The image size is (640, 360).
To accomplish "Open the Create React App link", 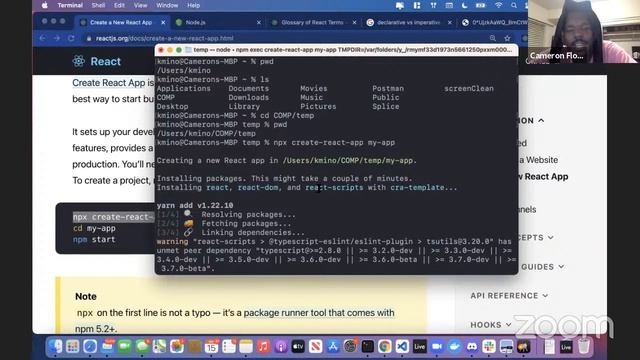I will coord(109,83).
